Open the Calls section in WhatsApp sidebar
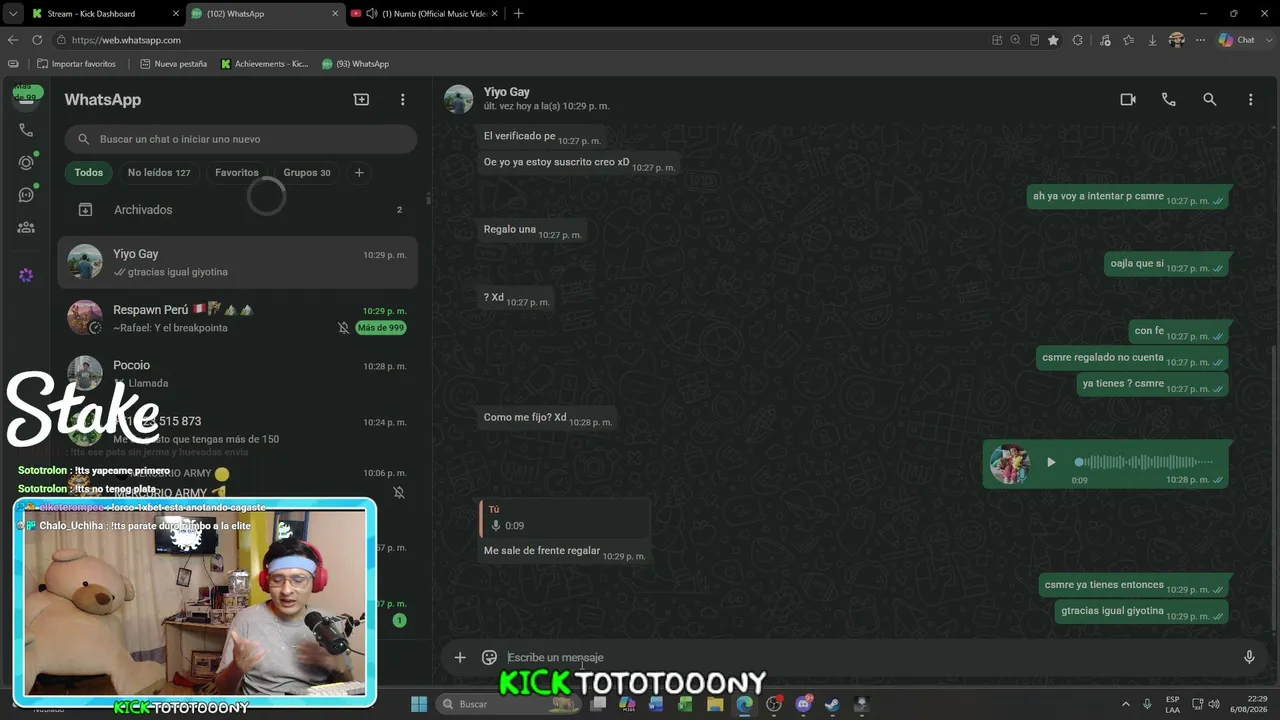 (26, 130)
